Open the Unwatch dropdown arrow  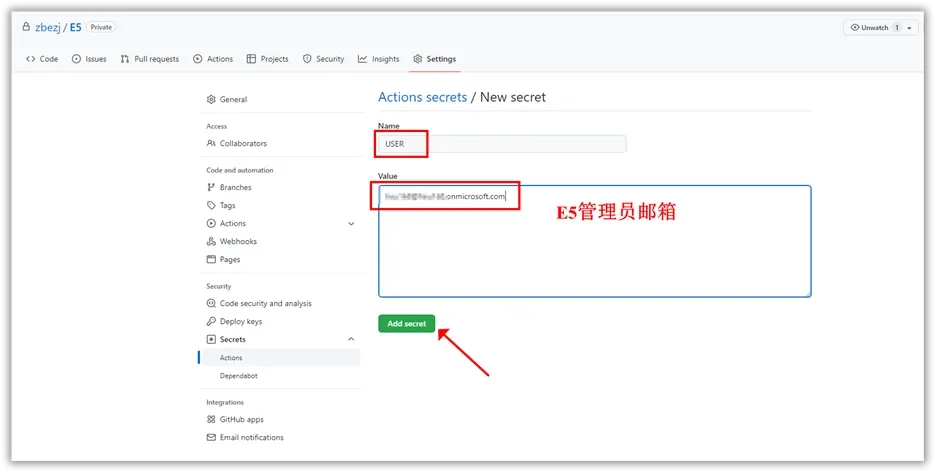[x=909, y=28]
